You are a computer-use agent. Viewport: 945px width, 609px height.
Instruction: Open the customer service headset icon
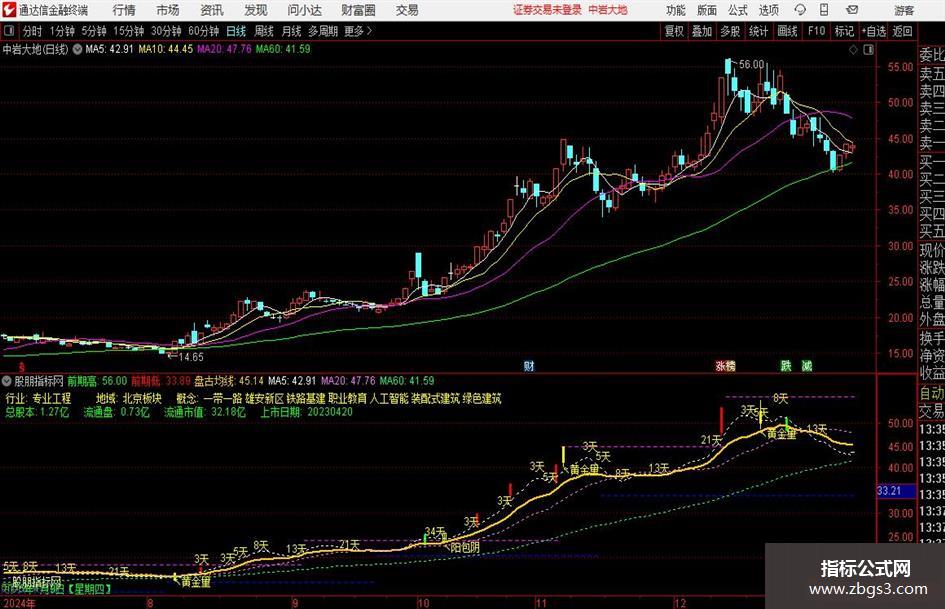point(800,10)
